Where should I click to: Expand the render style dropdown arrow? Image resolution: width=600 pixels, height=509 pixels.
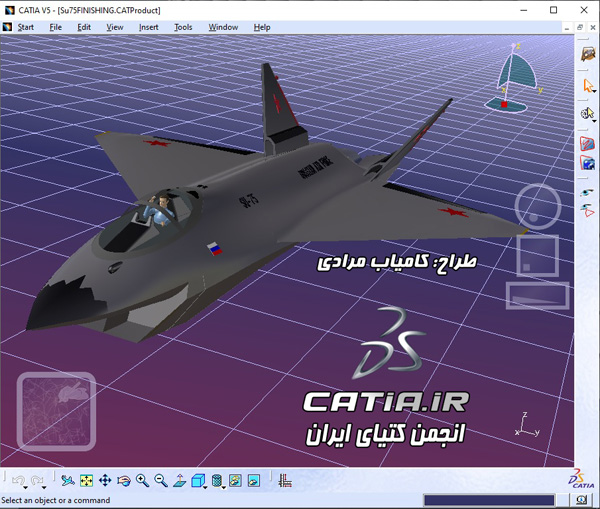224,488
